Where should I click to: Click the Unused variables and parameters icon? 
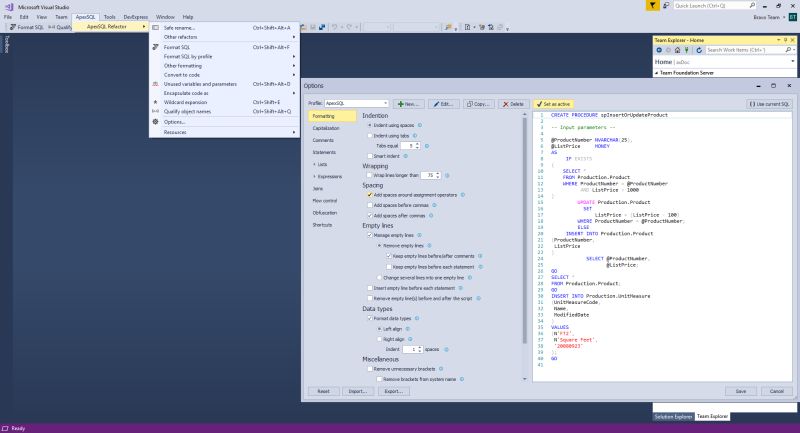click(x=156, y=84)
